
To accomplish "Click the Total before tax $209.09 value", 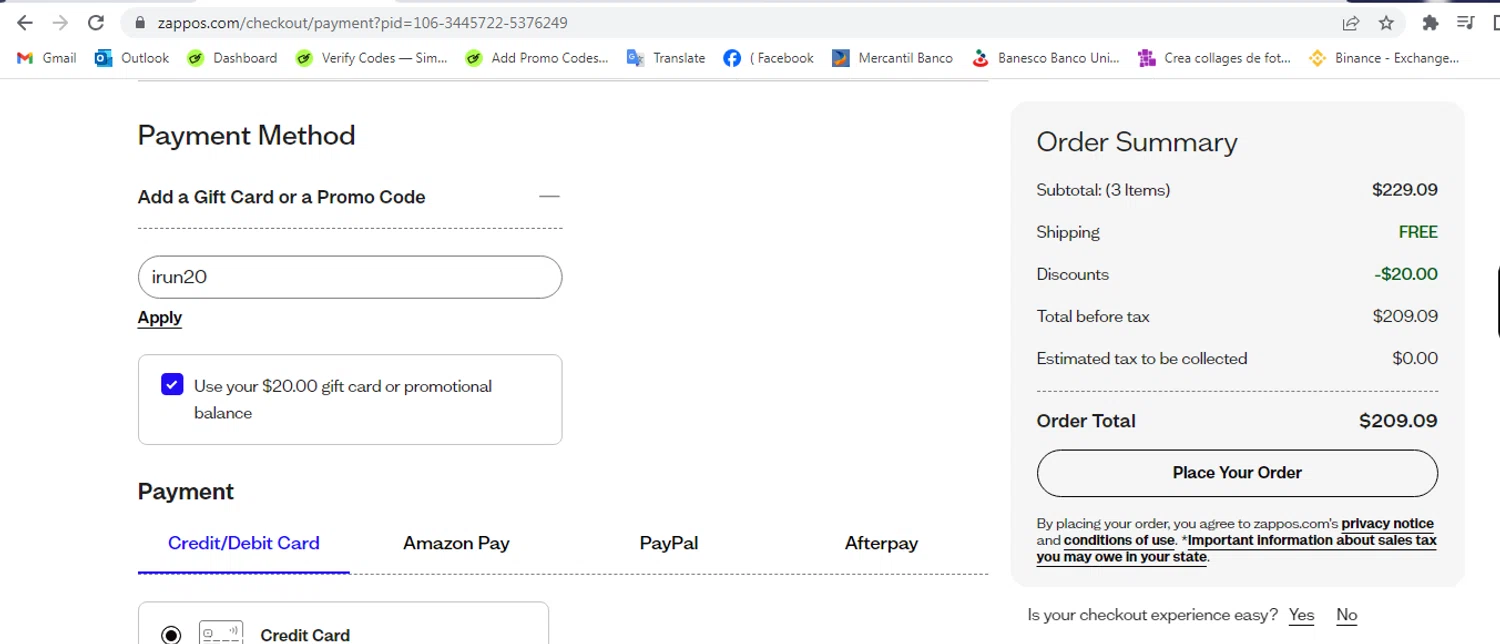I will point(1405,316).
